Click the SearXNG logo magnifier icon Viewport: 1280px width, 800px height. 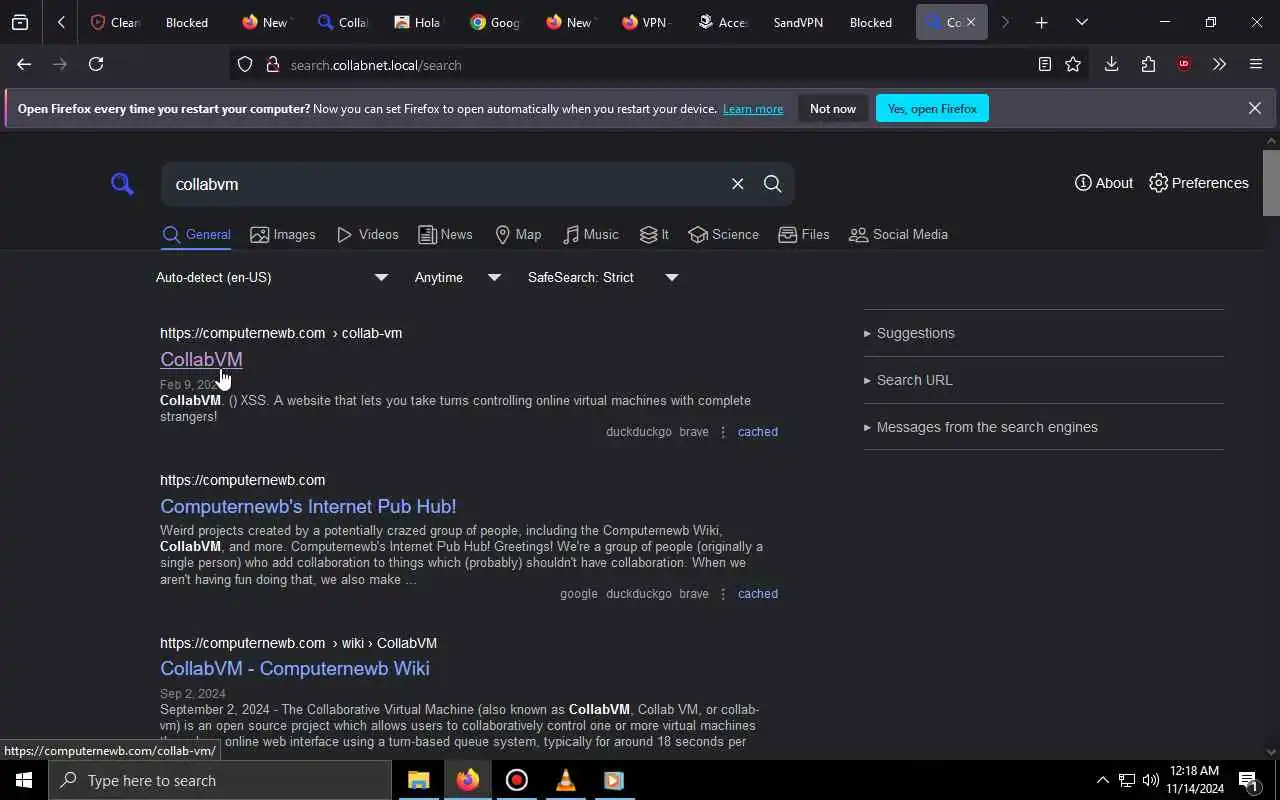coord(122,184)
